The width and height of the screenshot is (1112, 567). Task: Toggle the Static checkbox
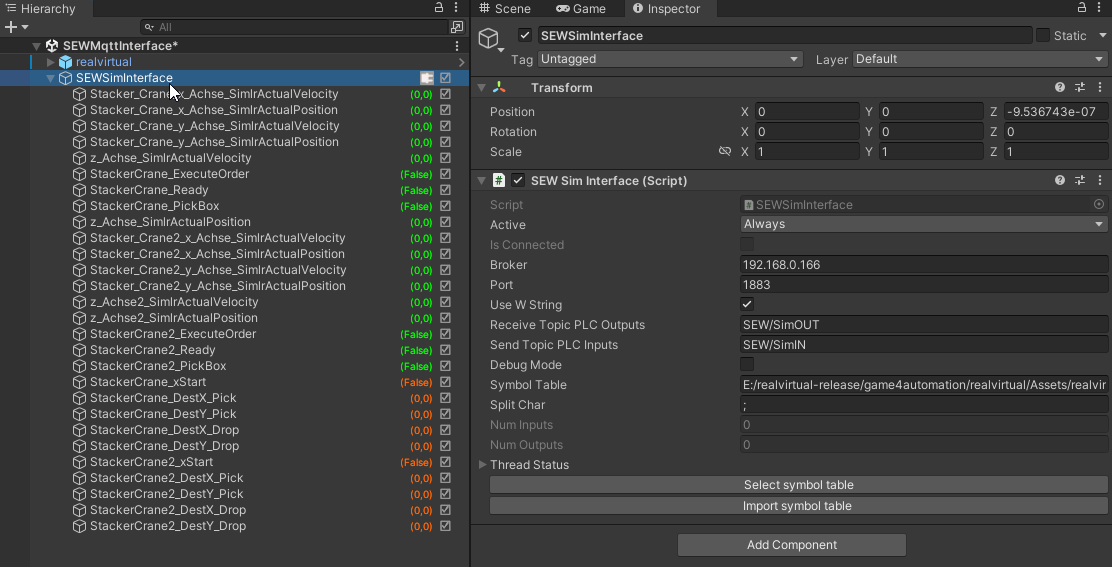pos(1043,36)
